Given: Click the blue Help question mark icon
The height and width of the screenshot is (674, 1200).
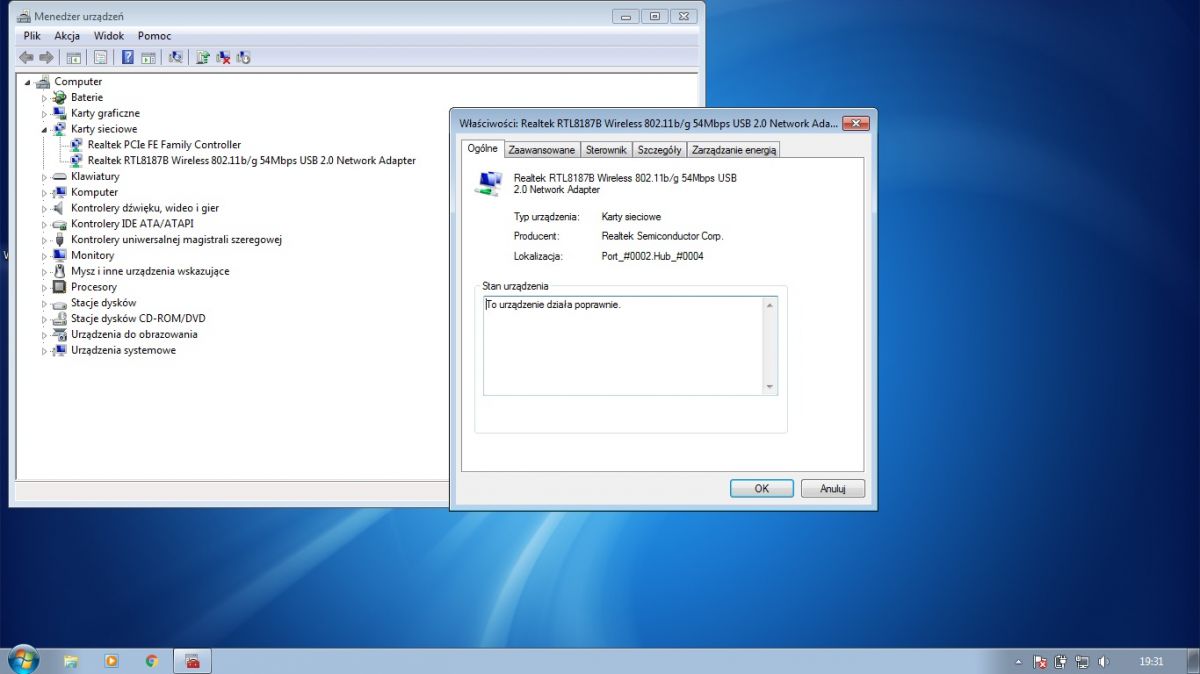Looking at the screenshot, I should pos(128,57).
